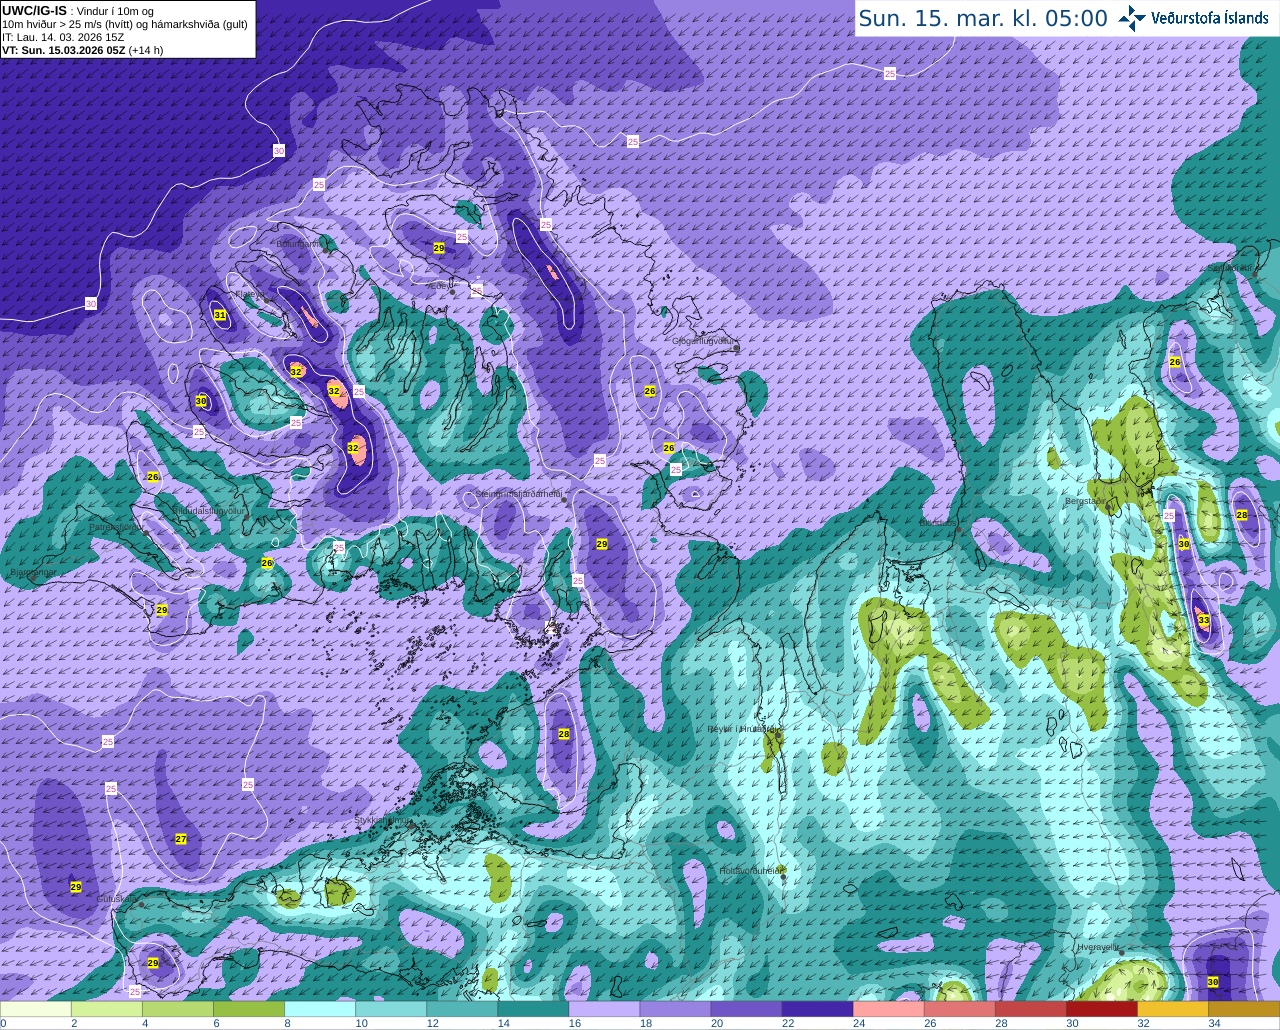Select the 8–10 m/s light cyan legend swatch
Viewport: 1280px width, 1030px height.
pyautogui.click(x=321, y=1009)
